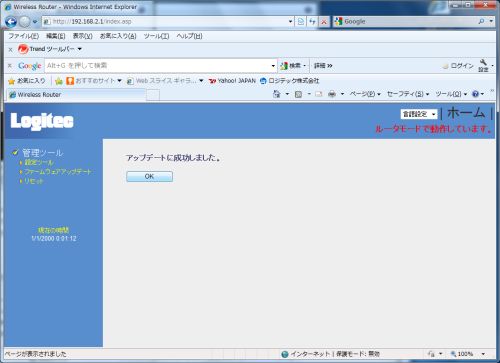Click the red stop loading icon
The height and width of the screenshot is (363, 500).
tap(323, 22)
